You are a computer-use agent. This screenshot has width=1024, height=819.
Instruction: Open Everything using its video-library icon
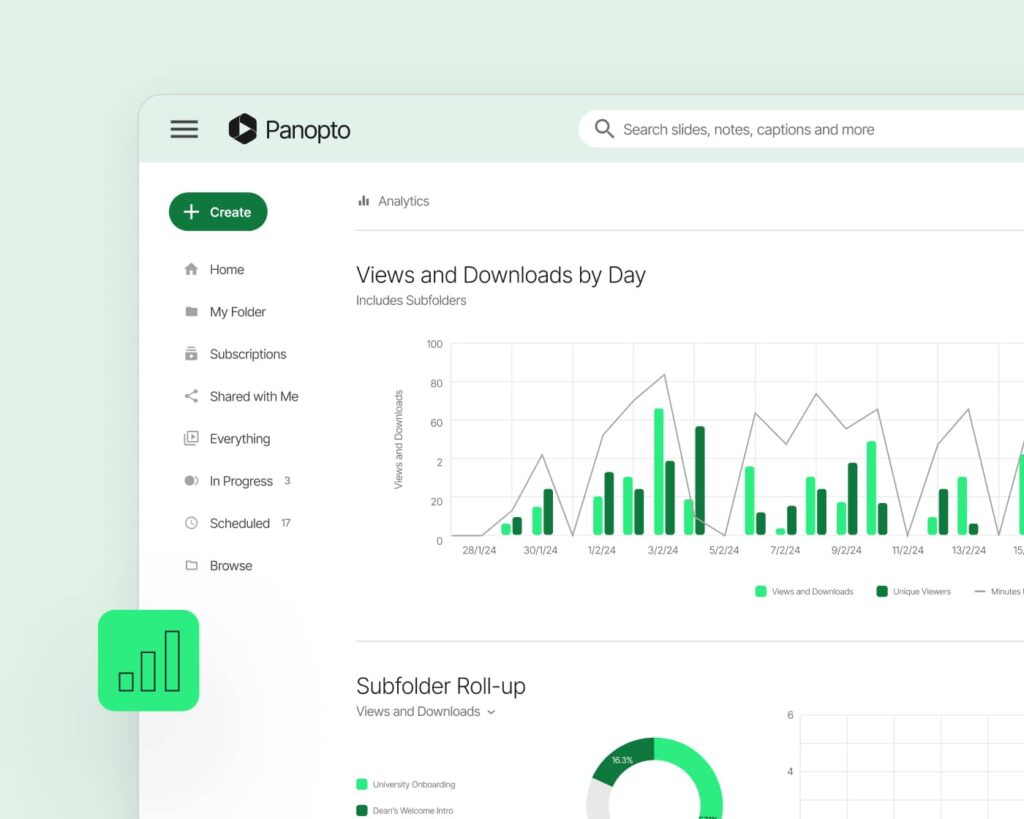coord(190,438)
